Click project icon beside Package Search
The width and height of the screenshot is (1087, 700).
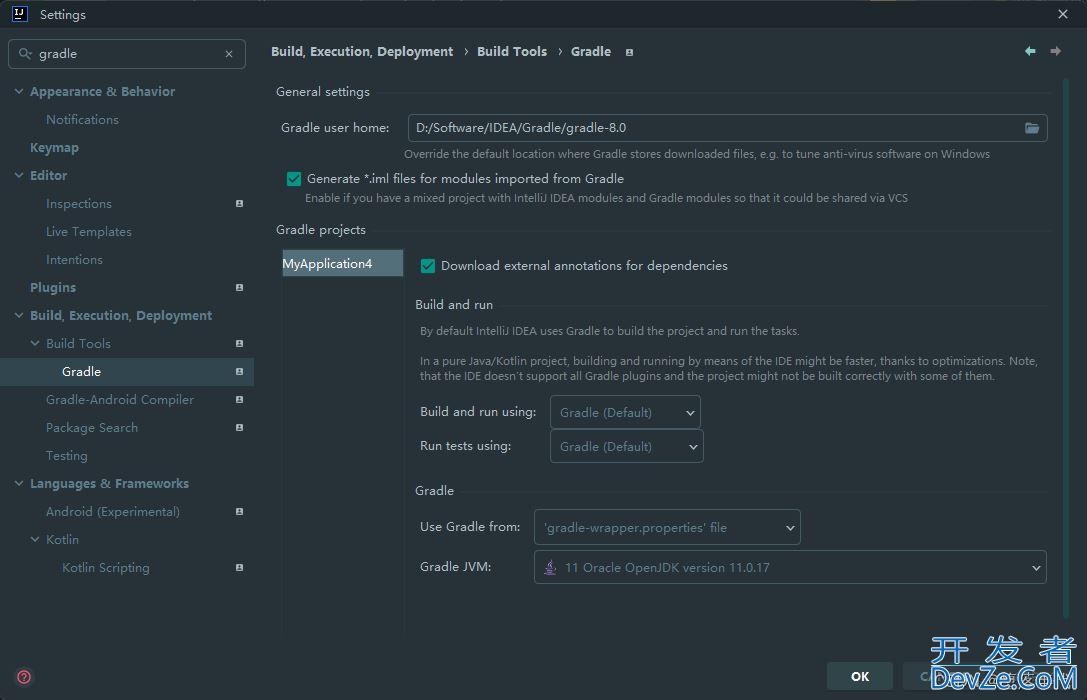click(239, 428)
